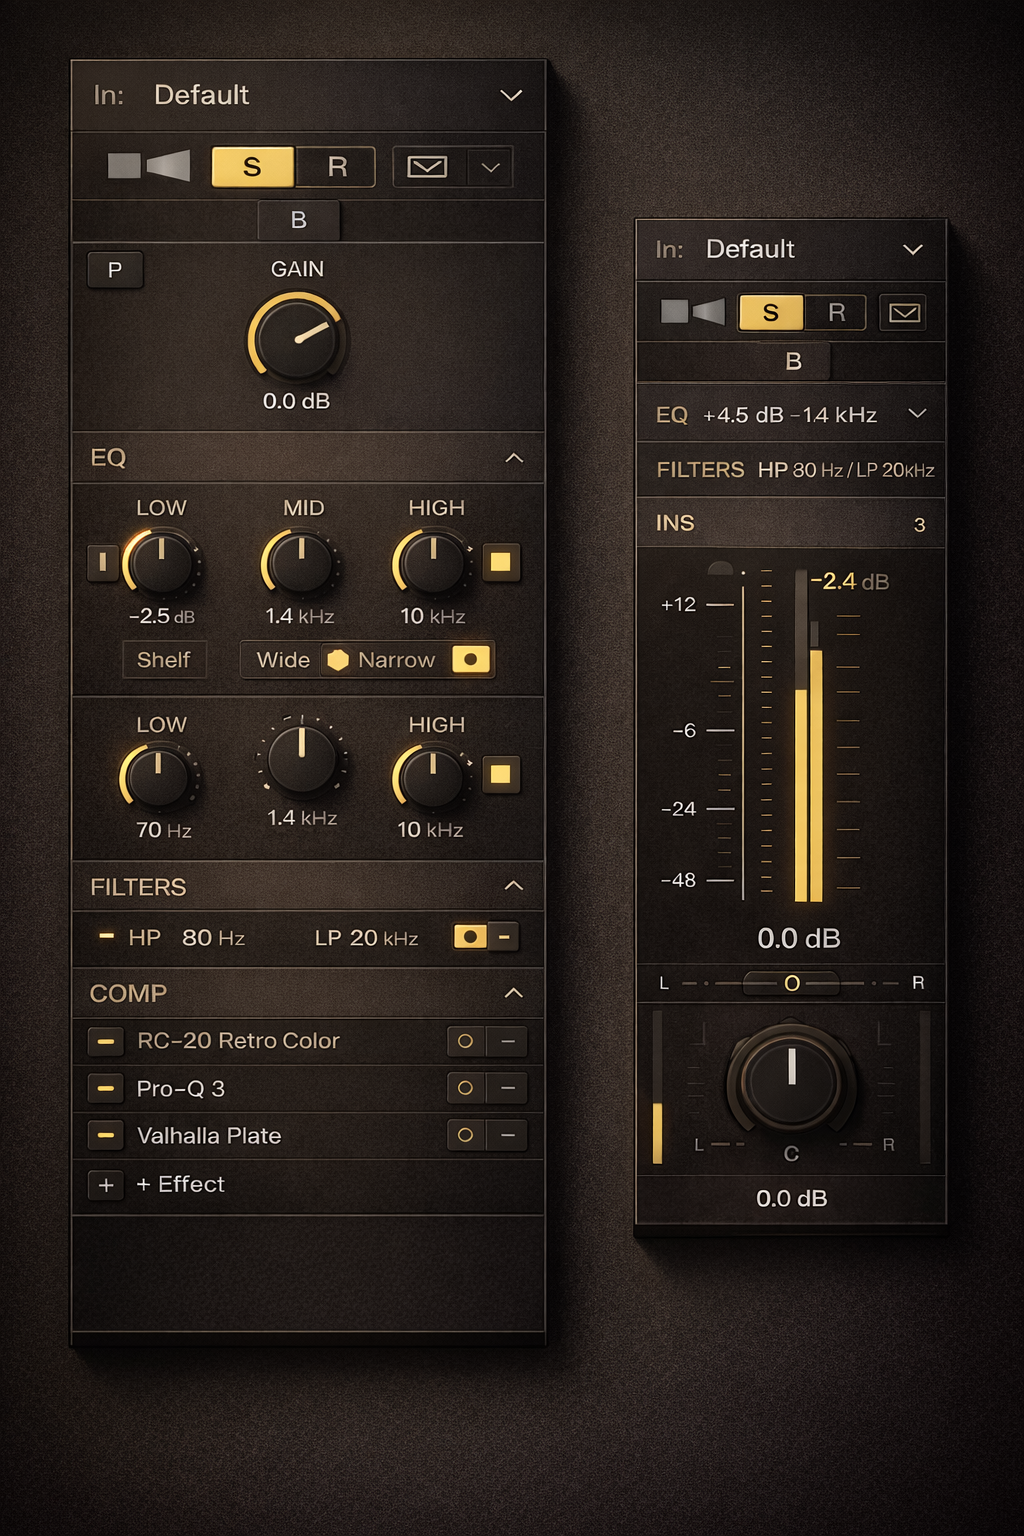The image size is (1024, 1536).
Task: Toggle the RC-20 Retro Color effect on
Action: [x=105, y=1041]
